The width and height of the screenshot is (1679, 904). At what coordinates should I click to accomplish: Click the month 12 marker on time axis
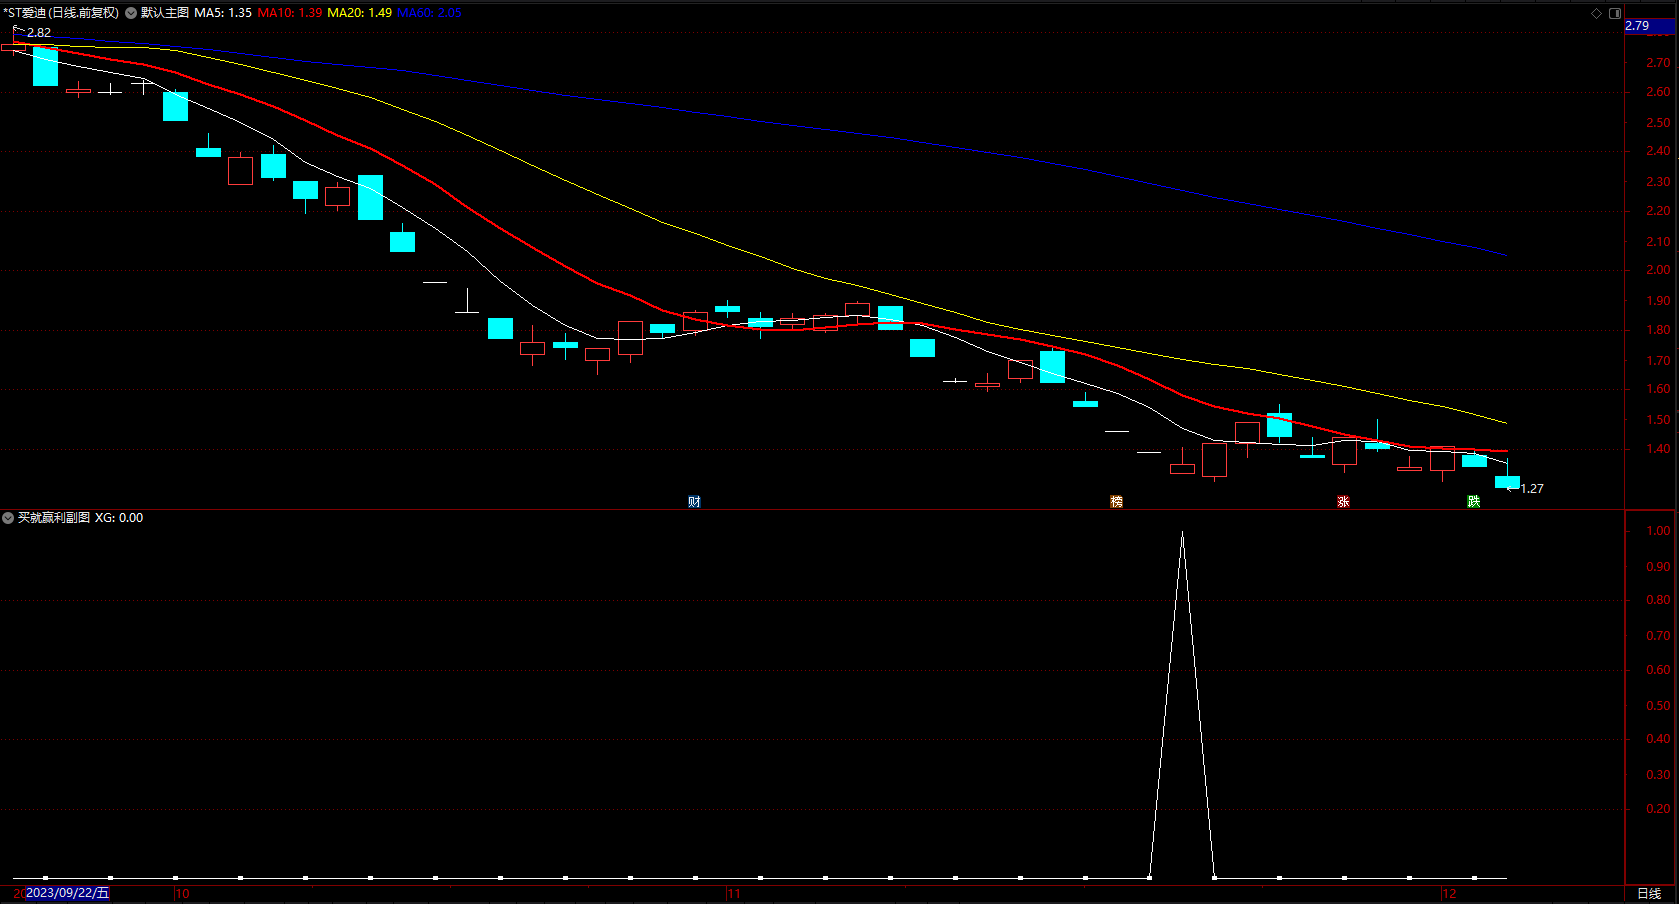coord(1450,894)
